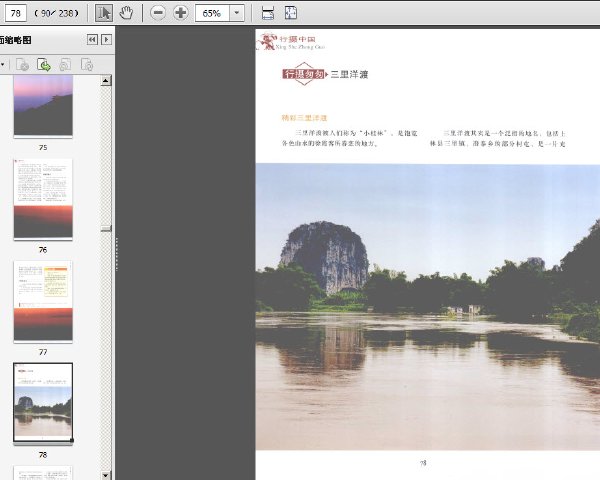Click the page number field showing 78

pyautogui.click(x=16, y=13)
